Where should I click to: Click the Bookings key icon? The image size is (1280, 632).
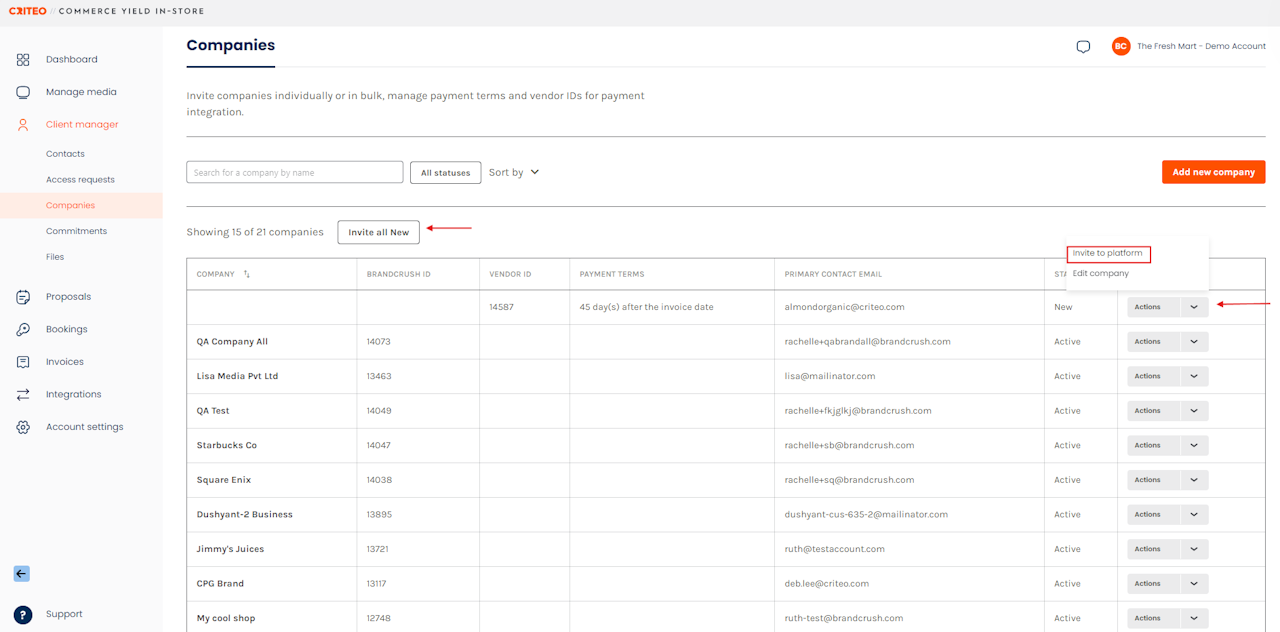tap(23, 329)
